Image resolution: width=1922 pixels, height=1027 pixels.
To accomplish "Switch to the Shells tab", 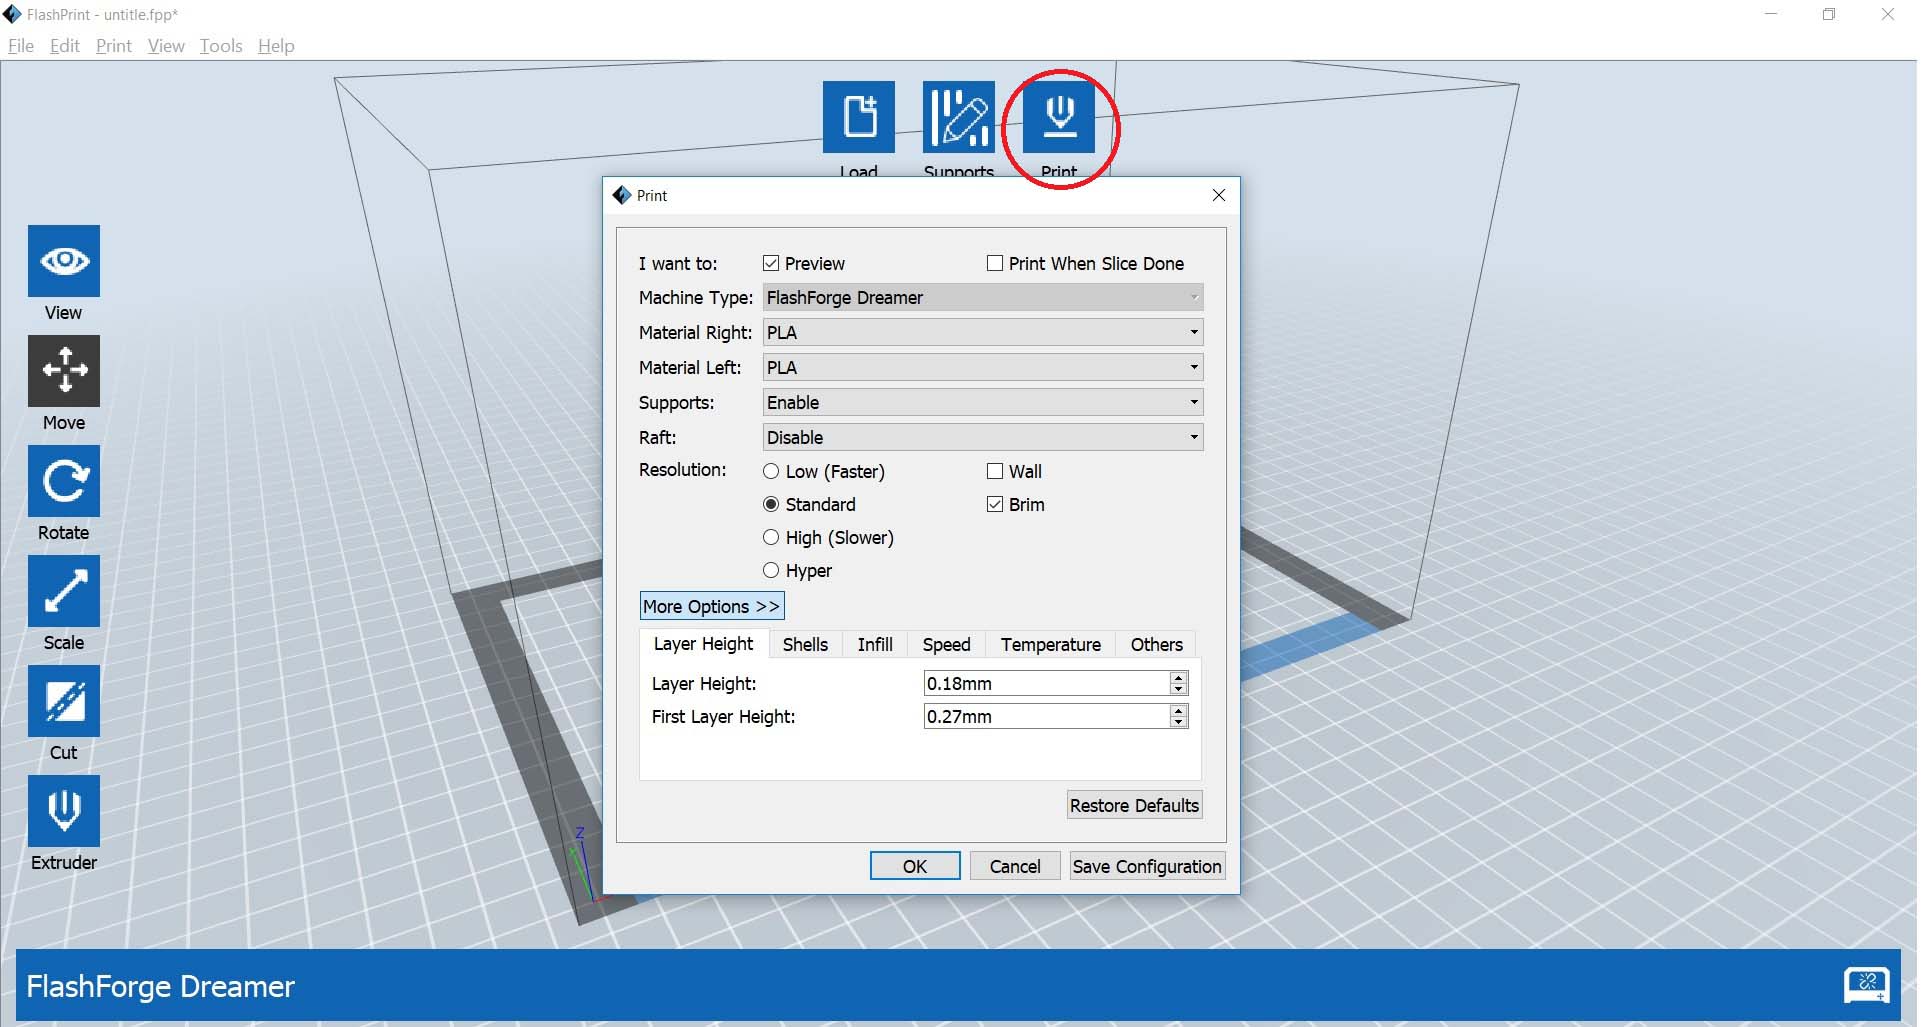I will pos(805,645).
